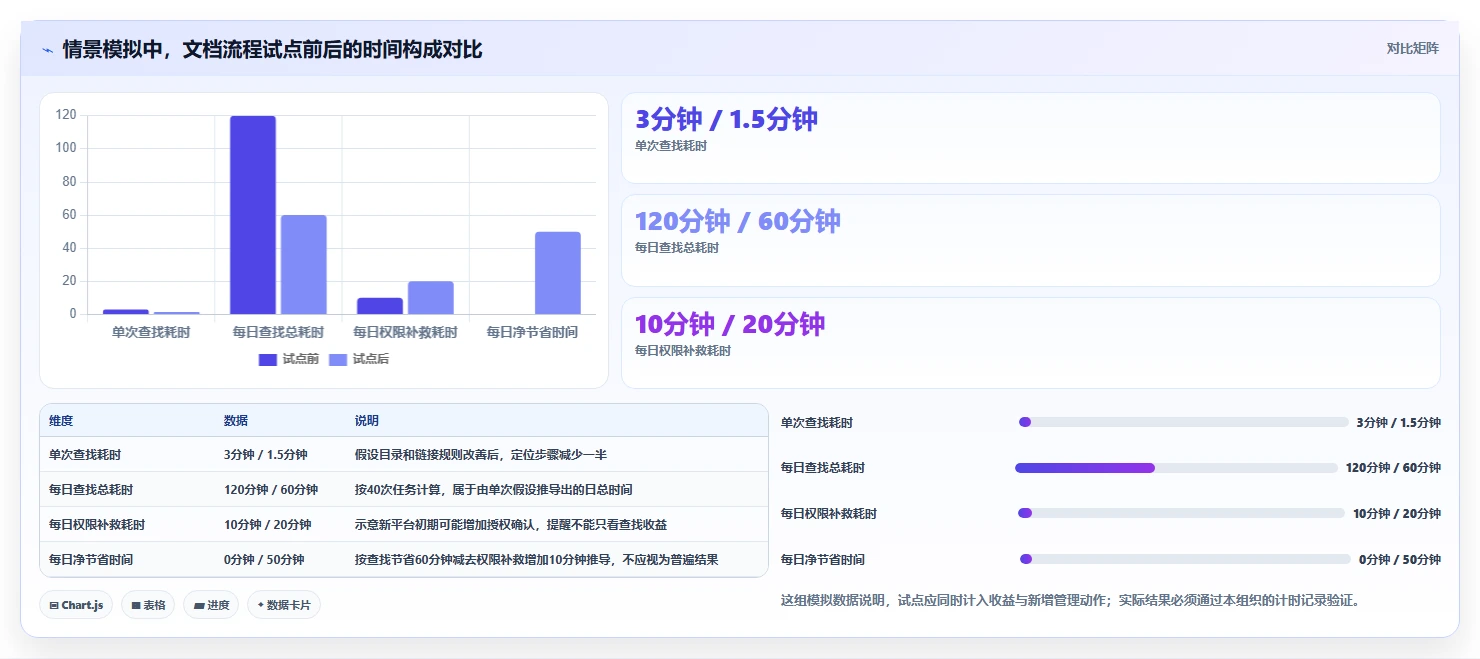Click the chart axis label 每日查找总耗时

tap(278, 332)
